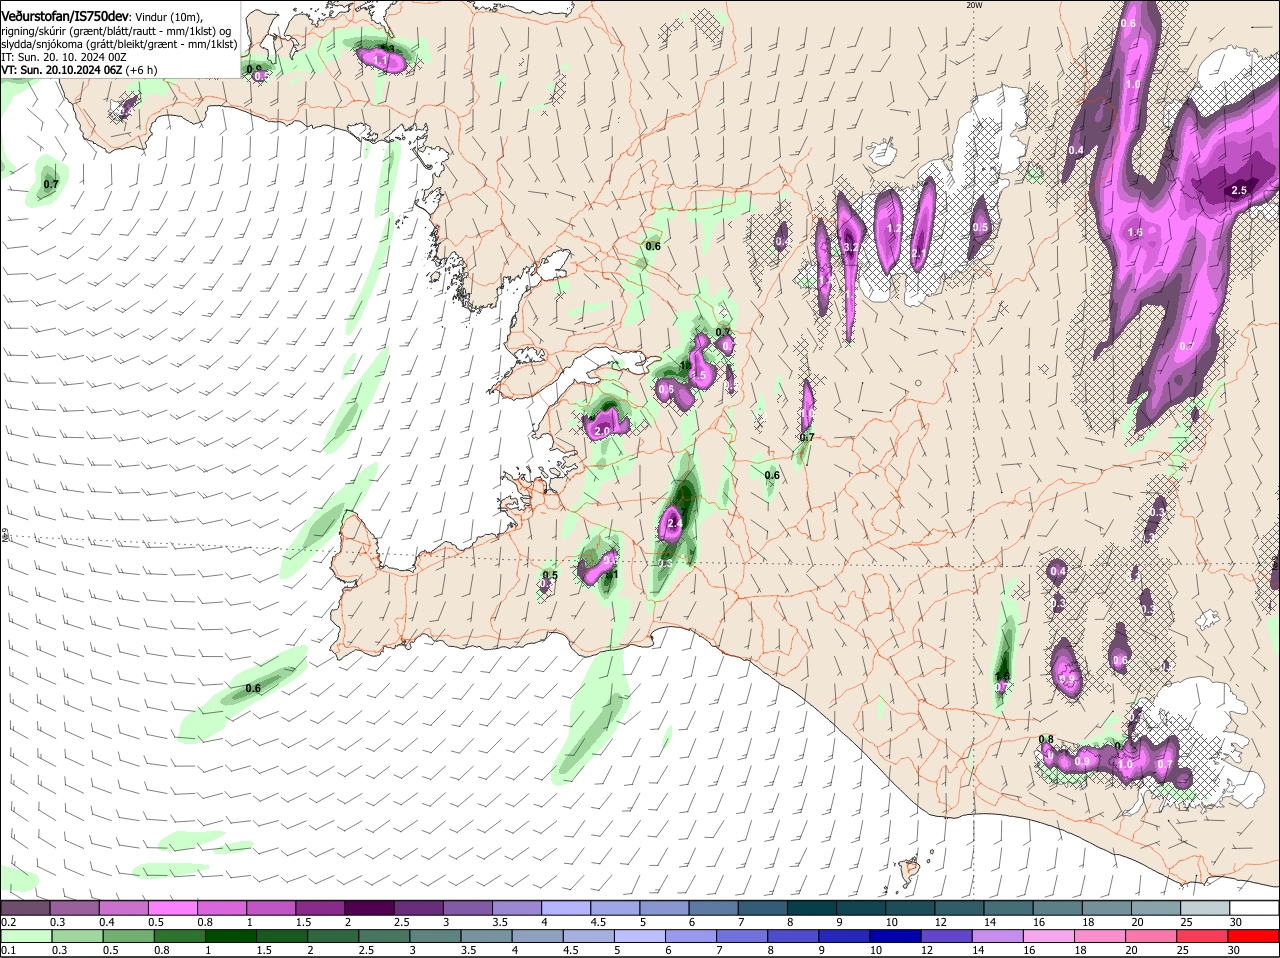This screenshot has width=1280, height=958.
Task: Click the upper legend swatch labelled 1.5
Action: tap(320, 908)
